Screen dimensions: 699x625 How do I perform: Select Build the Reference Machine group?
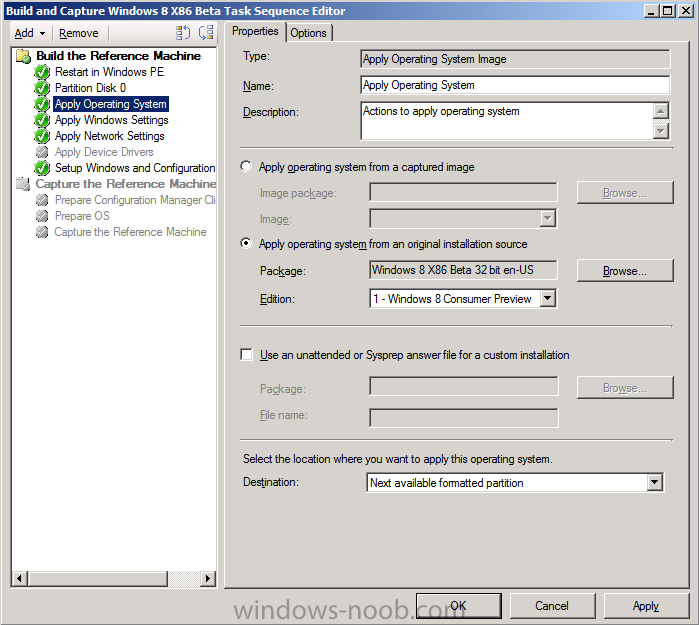pyautogui.click(x=119, y=56)
